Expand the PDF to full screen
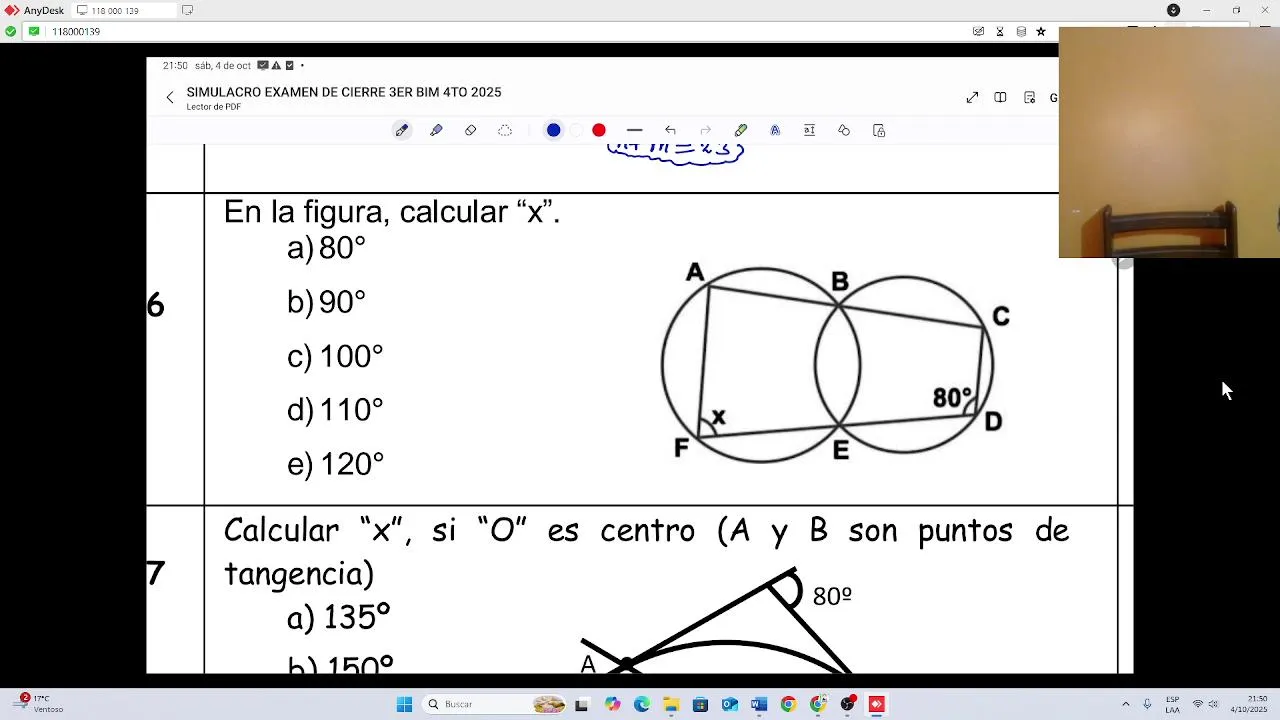This screenshot has width=1280, height=720. click(972, 97)
